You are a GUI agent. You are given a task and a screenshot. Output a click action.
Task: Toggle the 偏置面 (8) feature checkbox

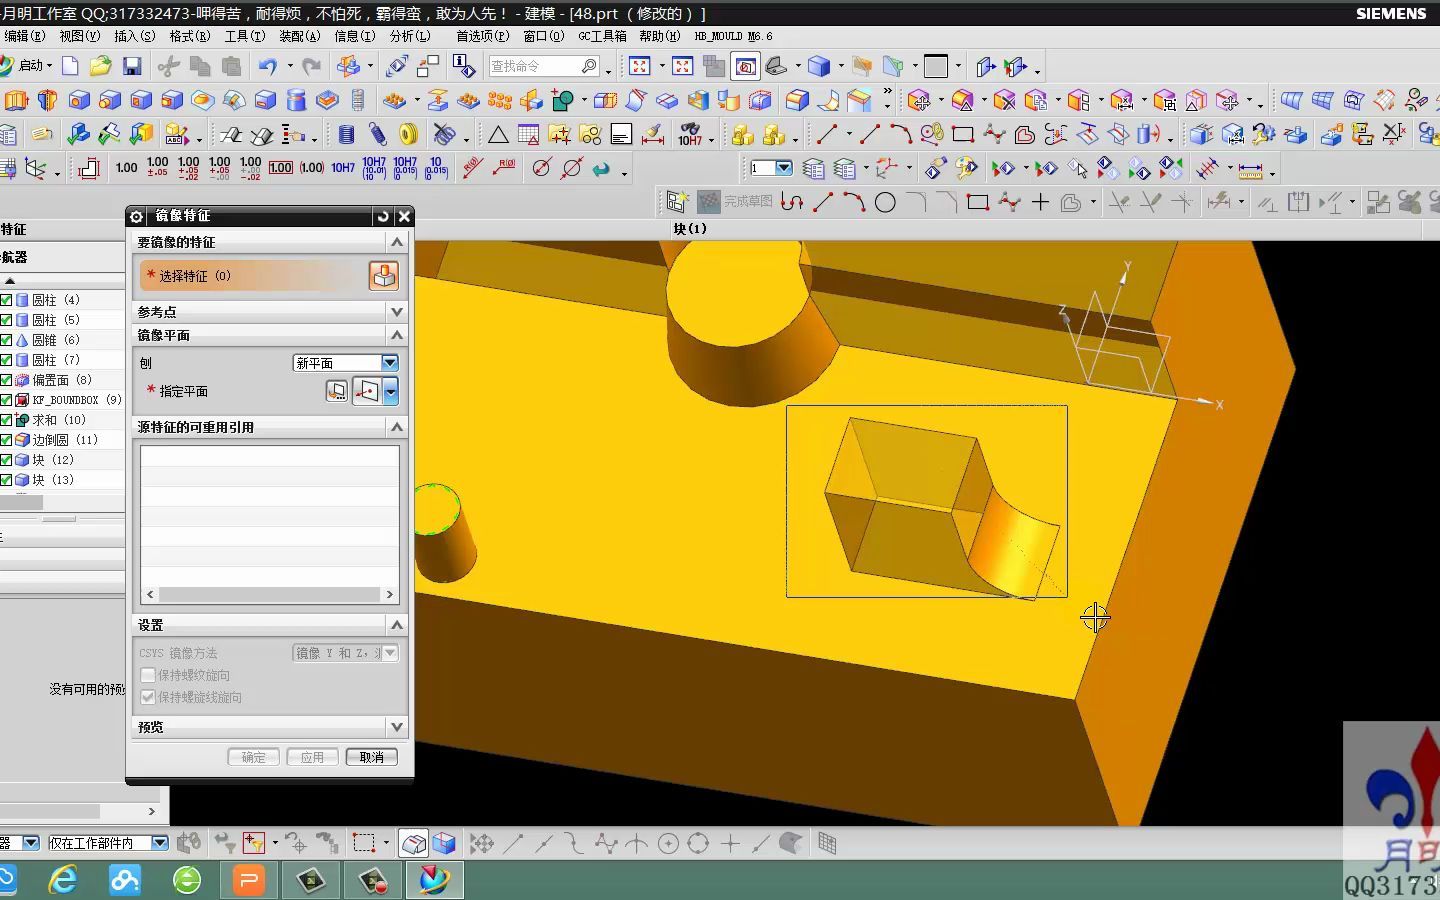coord(6,380)
